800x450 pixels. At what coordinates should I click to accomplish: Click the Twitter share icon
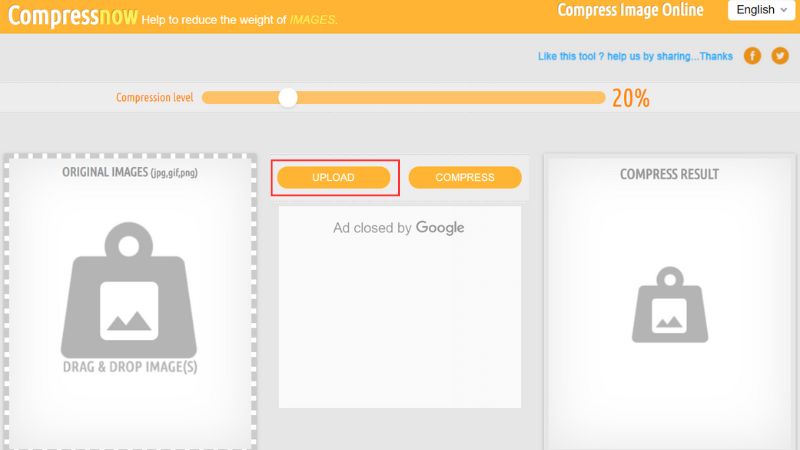(x=780, y=56)
